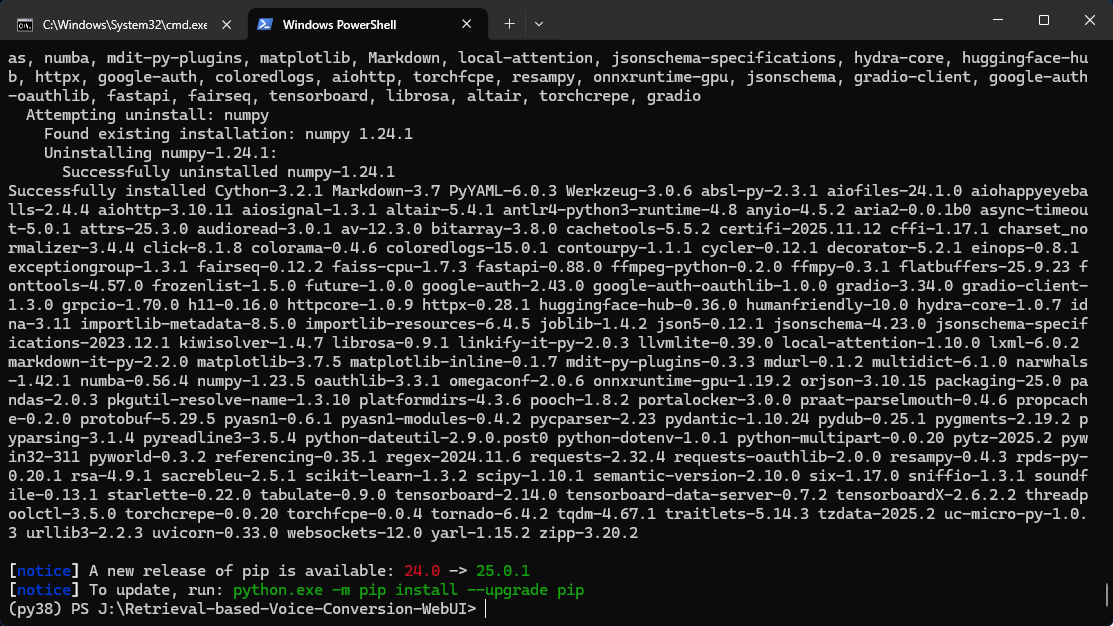Screen dimensions: 1113x626
Task: Maximize the terminal window
Action: [1043, 20]
